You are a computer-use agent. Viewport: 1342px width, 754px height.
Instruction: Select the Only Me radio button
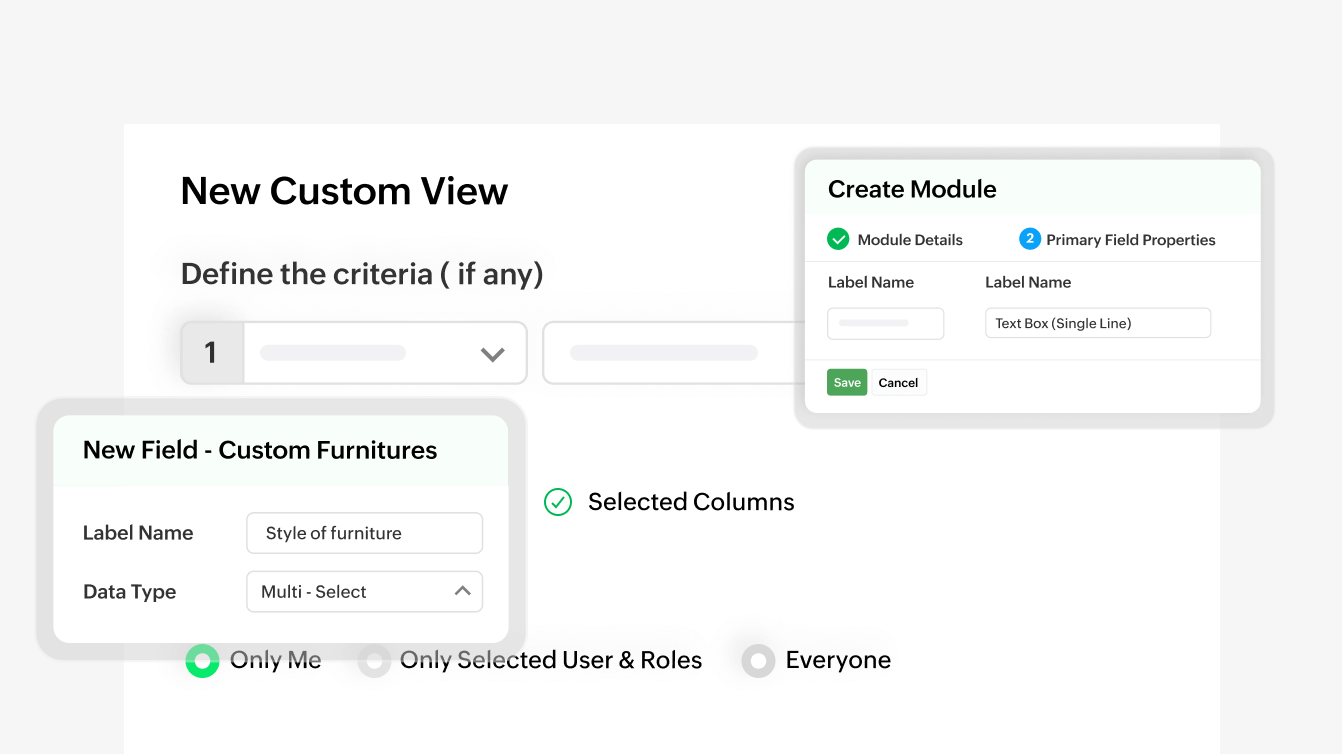[202, 661]
